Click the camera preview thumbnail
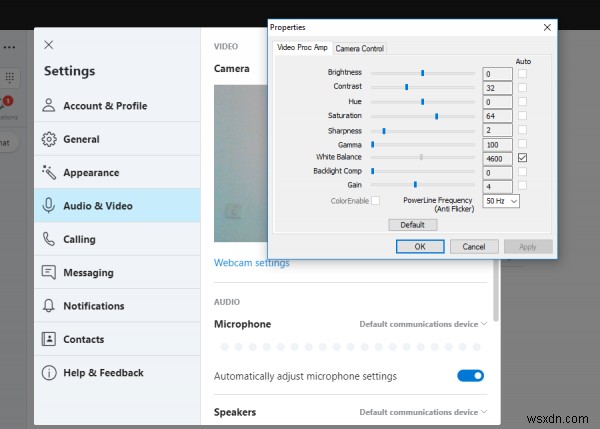 [x=241, y=163]
